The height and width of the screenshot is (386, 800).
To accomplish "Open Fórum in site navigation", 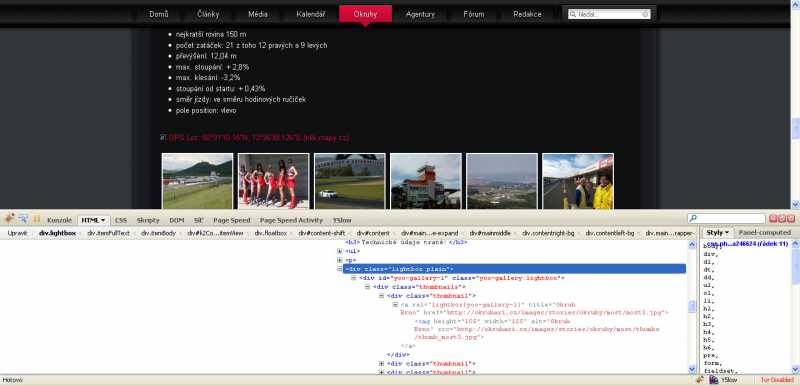I will (474, 14).
